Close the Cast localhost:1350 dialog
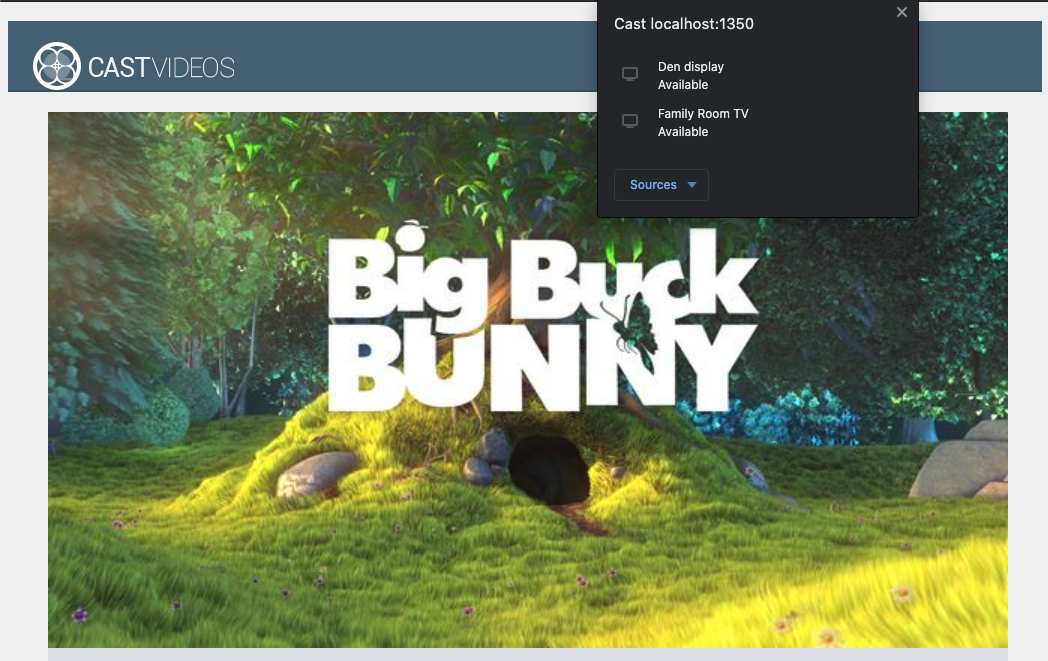This screenshot has height=661, width=1048. 901,12
